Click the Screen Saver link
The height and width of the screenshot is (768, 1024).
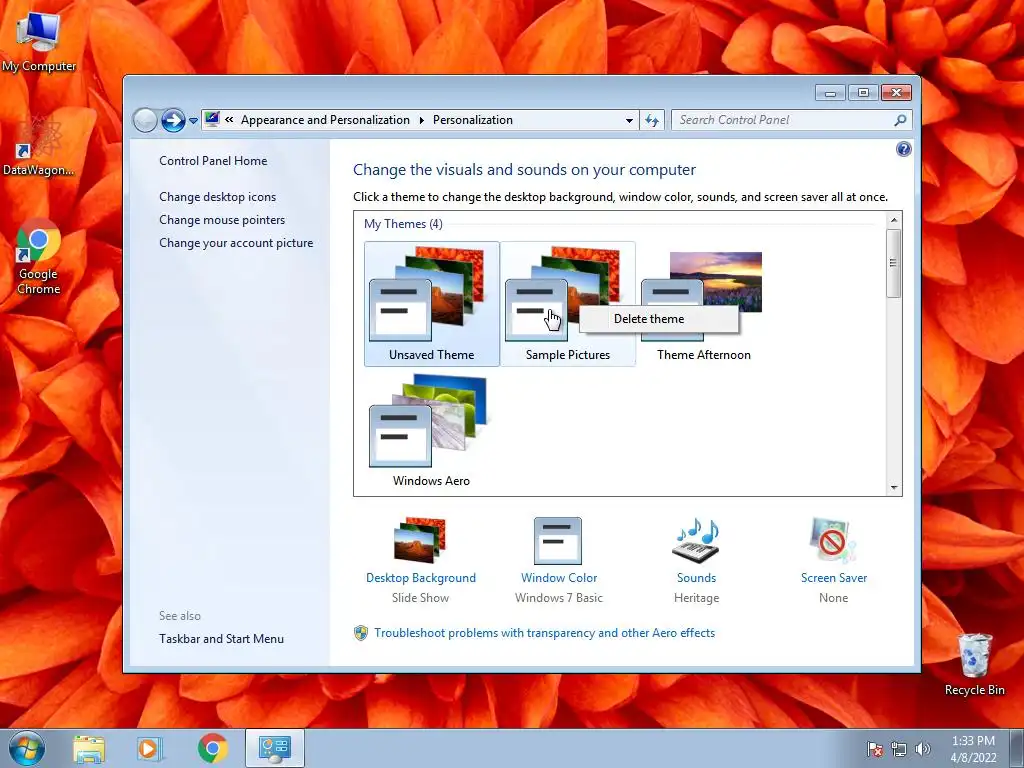(x=834, y=578)
